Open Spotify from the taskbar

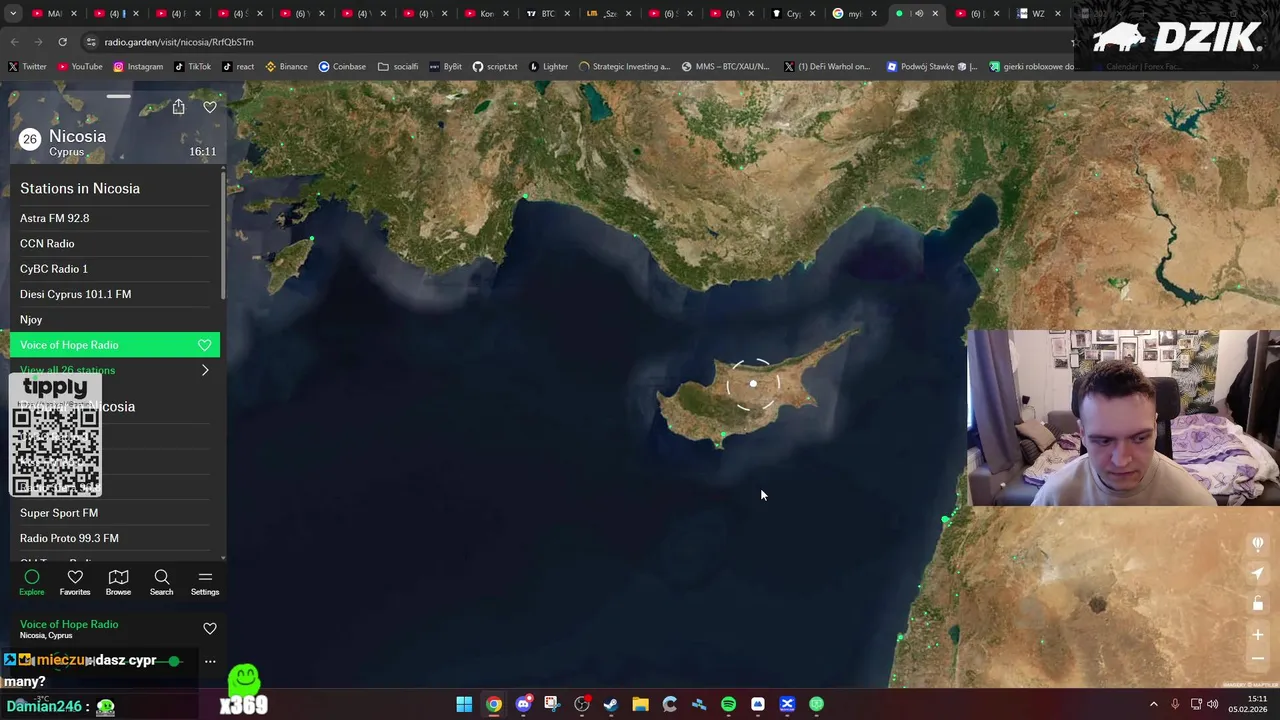tap(728, 704)
